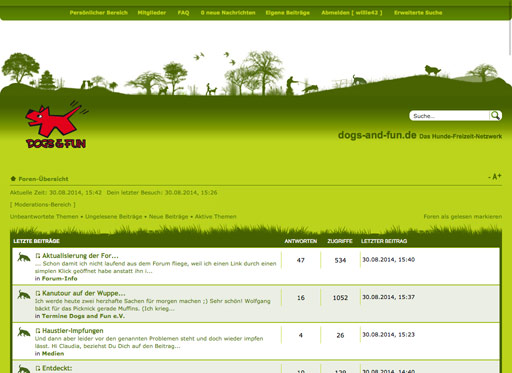Click the Dogs & Fun red dog logo
Screen dimensions: 512x373
(x=57, y=125)
